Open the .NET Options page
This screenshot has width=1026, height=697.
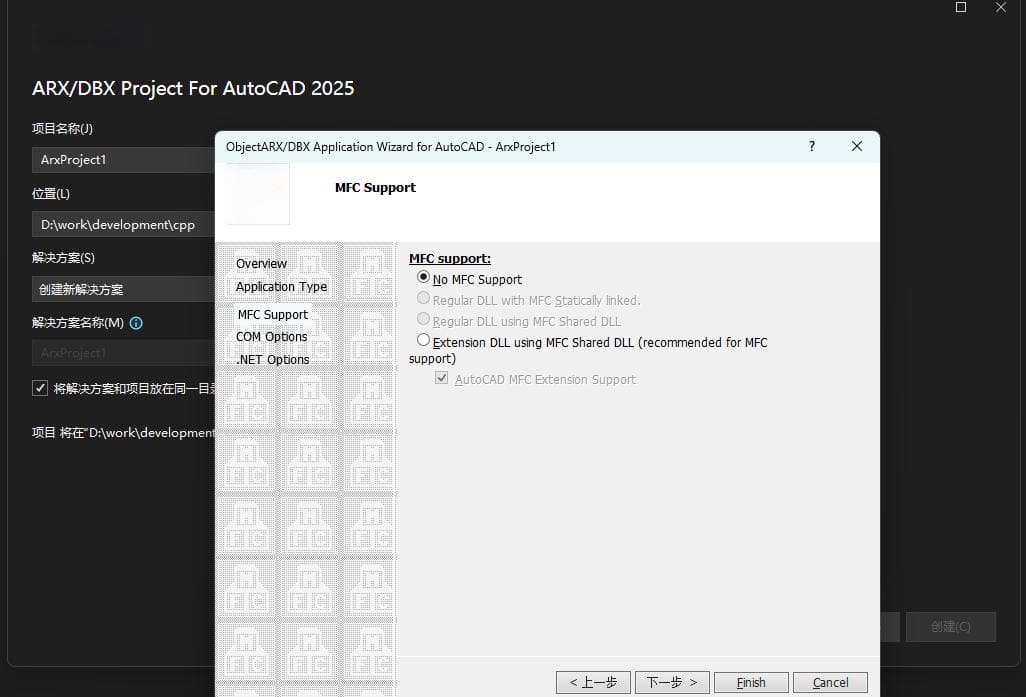tap(273, 360)
